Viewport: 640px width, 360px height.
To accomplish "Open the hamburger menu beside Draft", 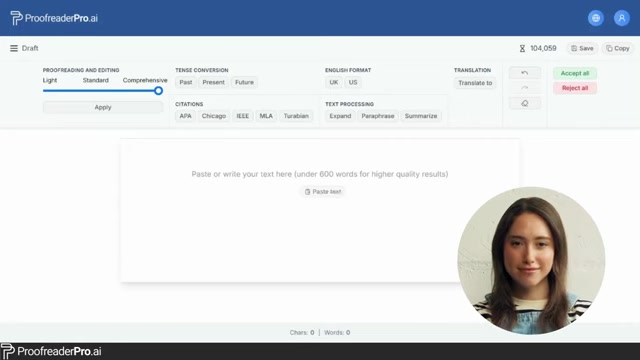I will coord(14,48).
